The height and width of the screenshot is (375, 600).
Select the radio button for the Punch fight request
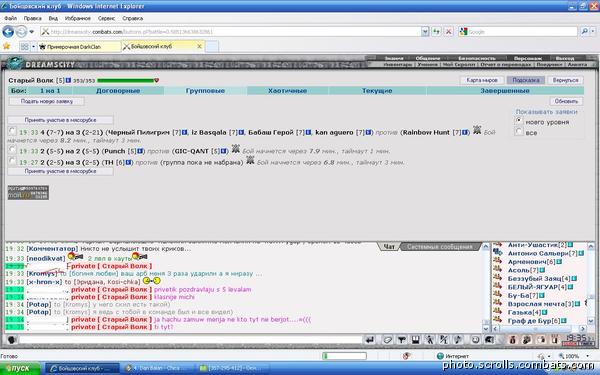[12, 150]
